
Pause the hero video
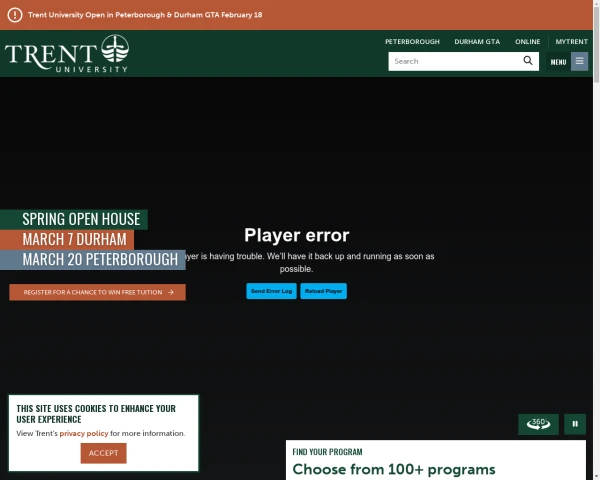[x=575, y=424]
